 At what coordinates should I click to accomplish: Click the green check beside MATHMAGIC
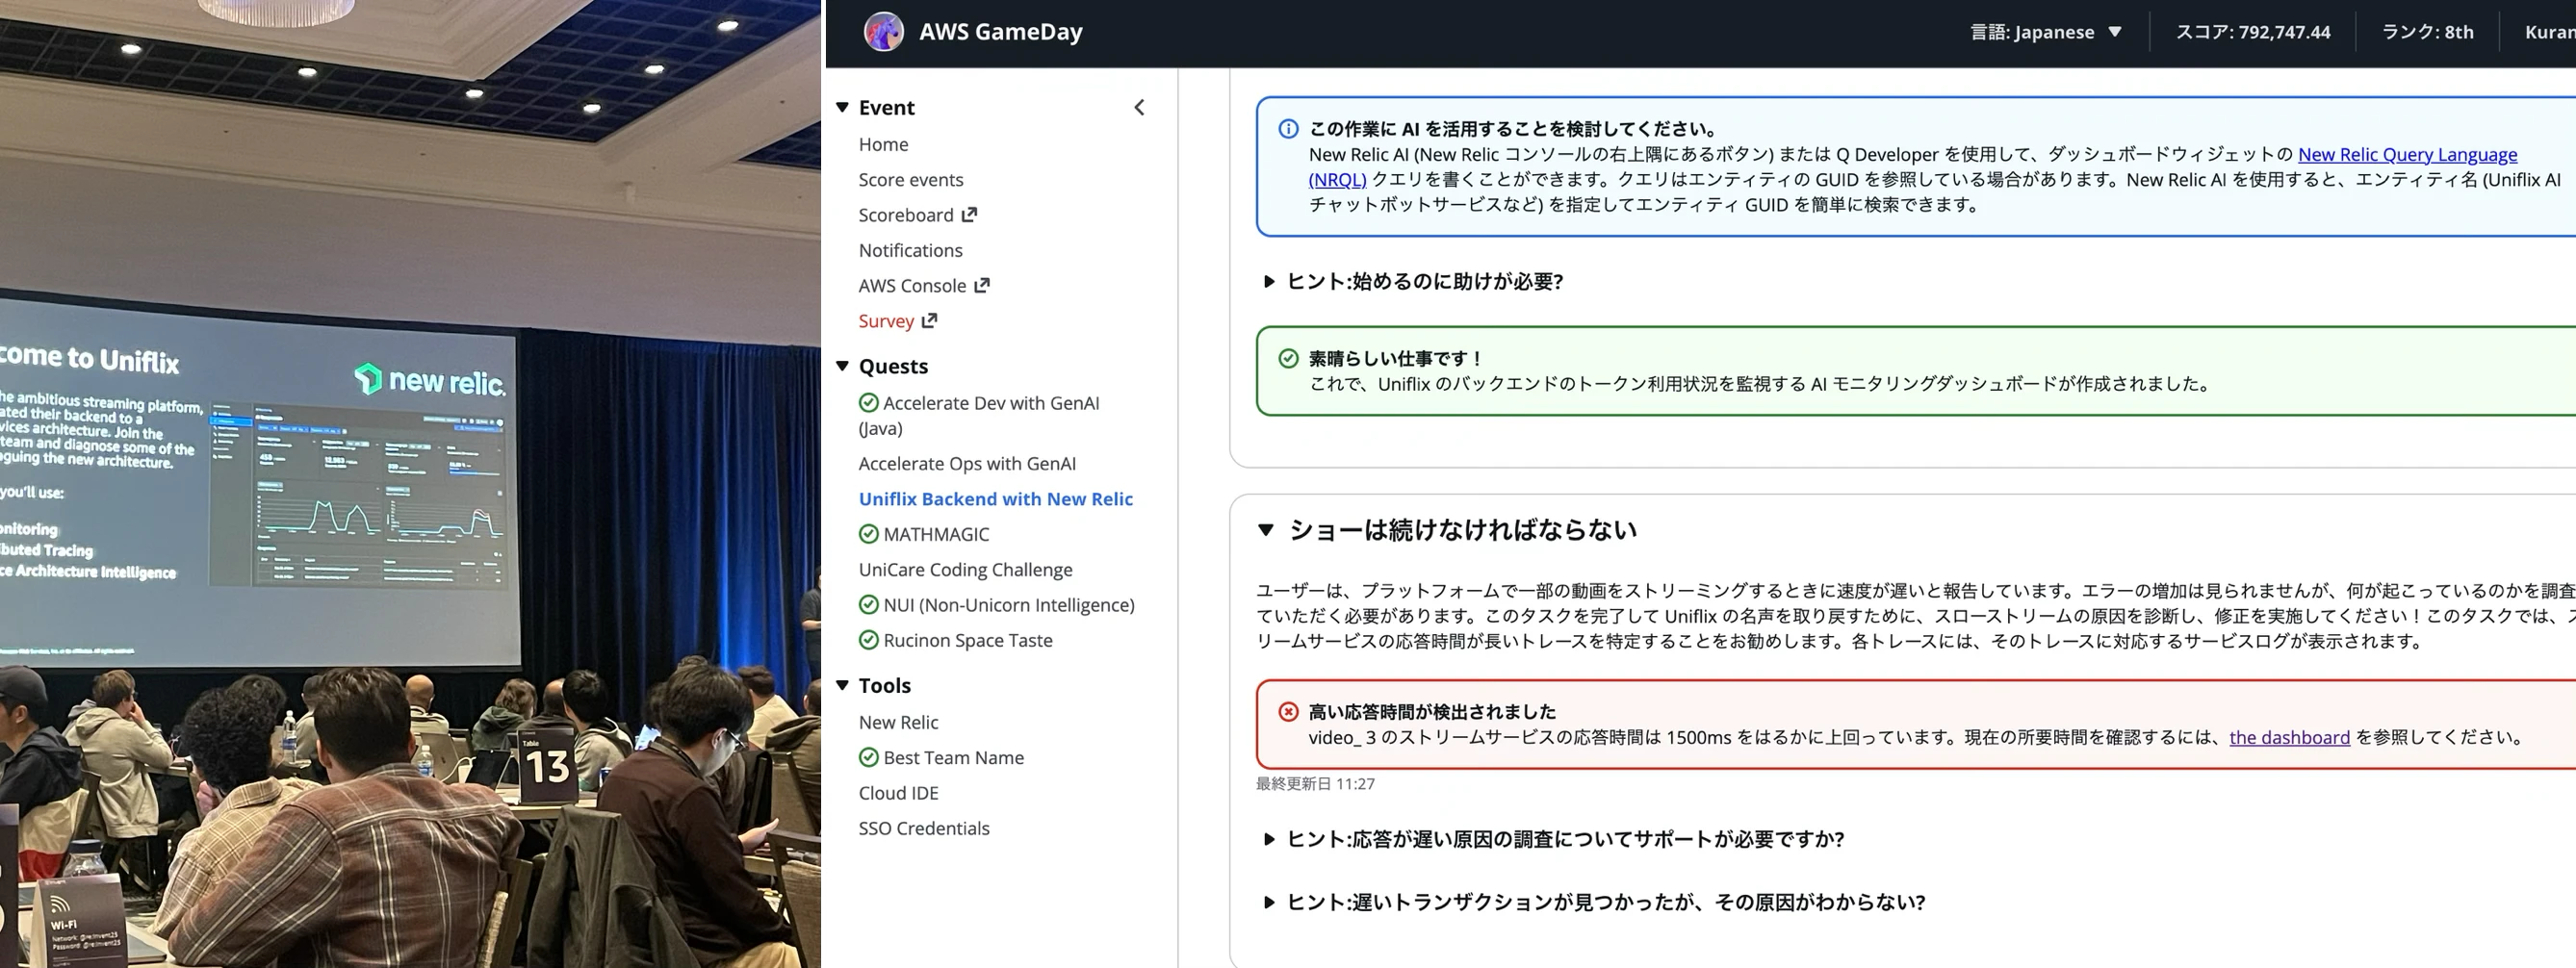869,534
